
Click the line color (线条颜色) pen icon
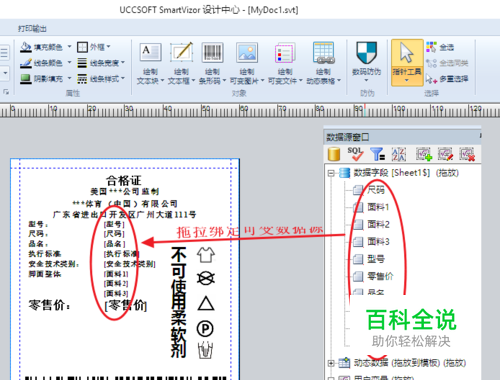click(x=25, y=63)
